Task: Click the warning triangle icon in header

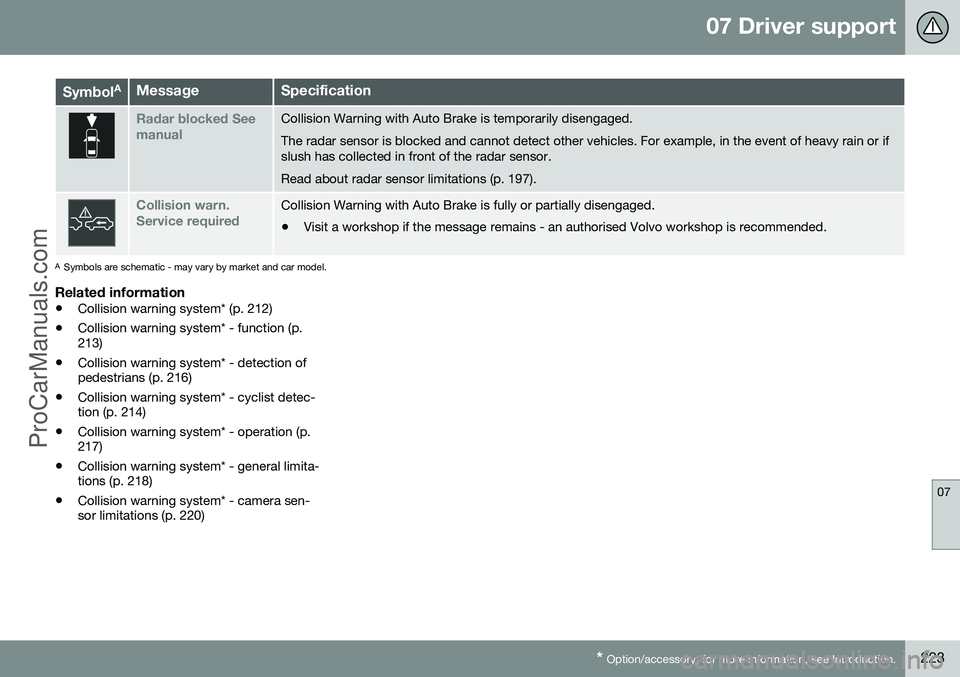Action: (933, 27)
